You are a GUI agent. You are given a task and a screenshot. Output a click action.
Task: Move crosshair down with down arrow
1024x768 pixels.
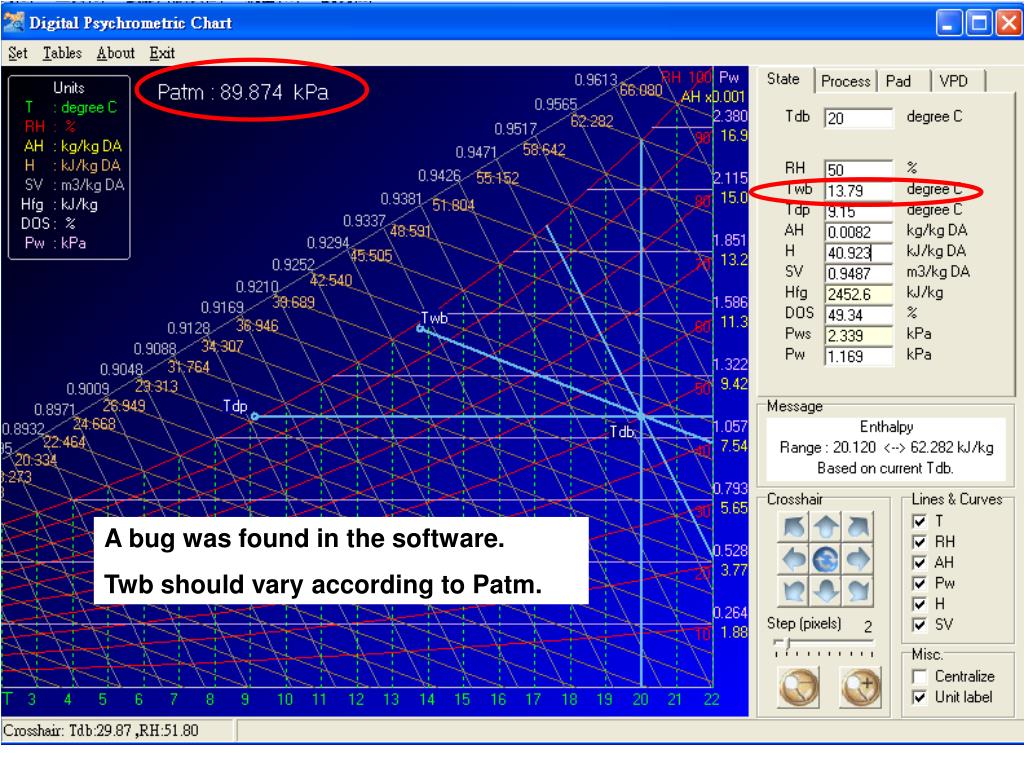coord(825,591)
